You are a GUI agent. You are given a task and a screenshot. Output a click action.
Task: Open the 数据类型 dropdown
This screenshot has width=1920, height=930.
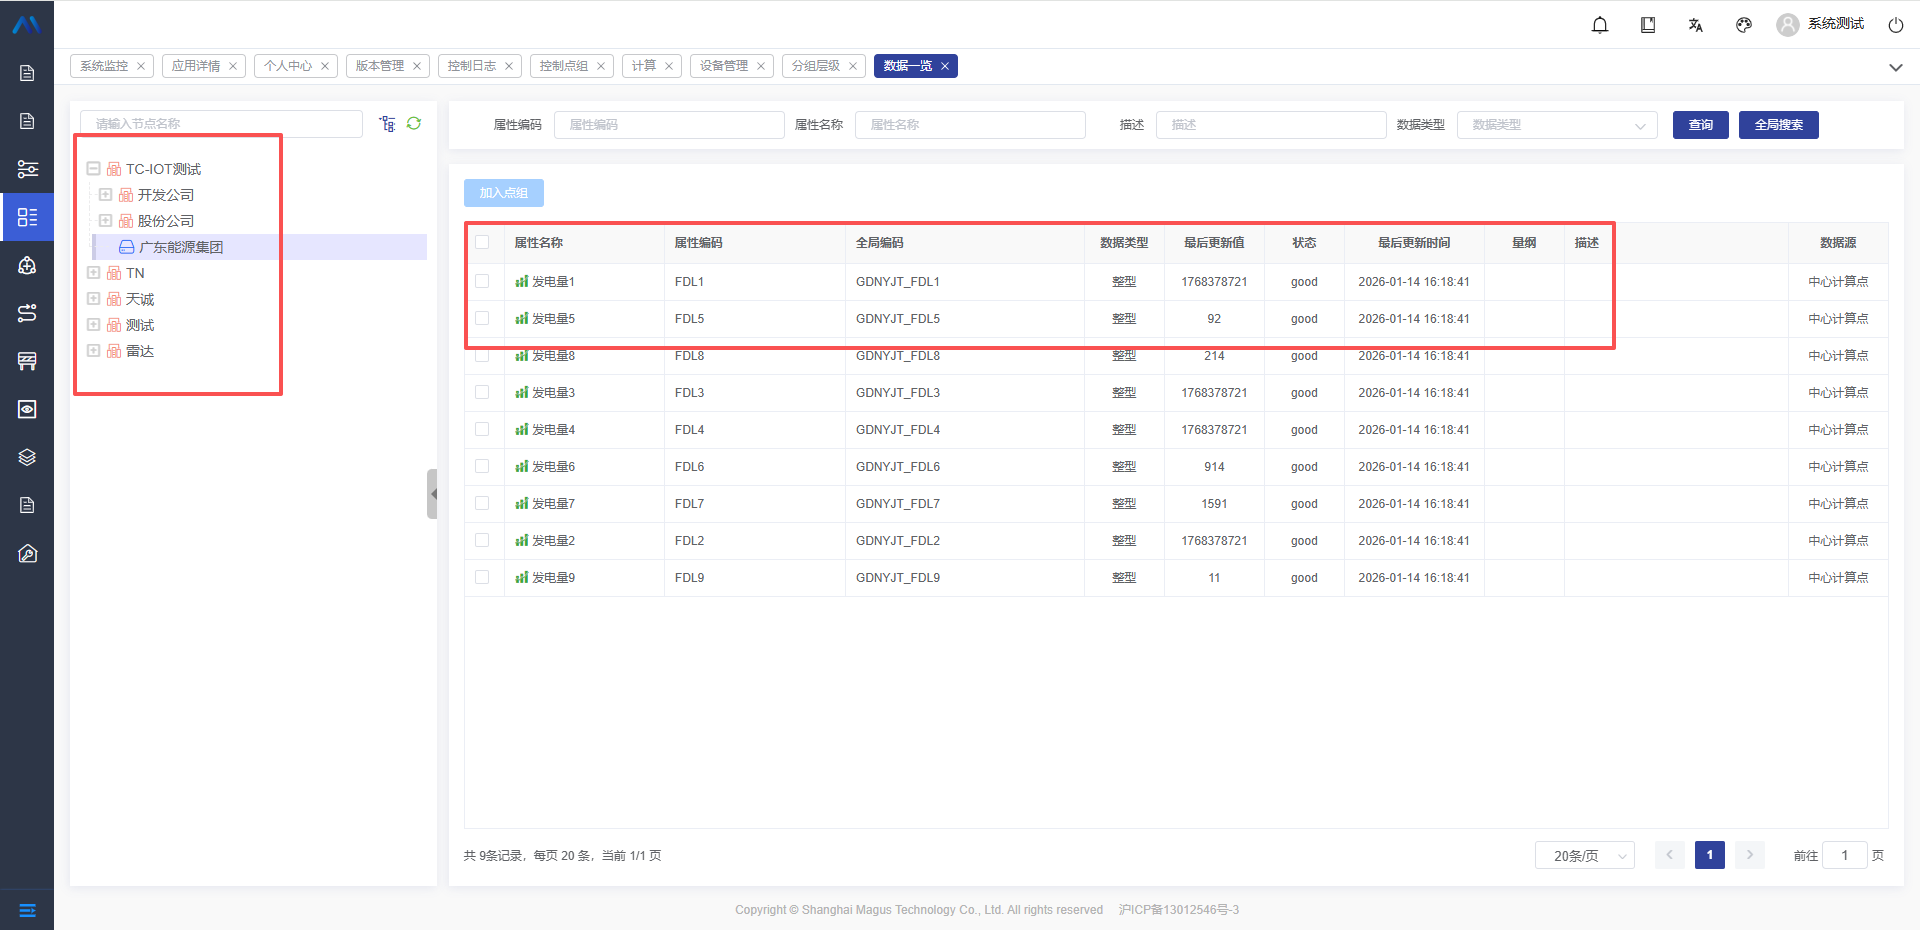[1557, 125]
